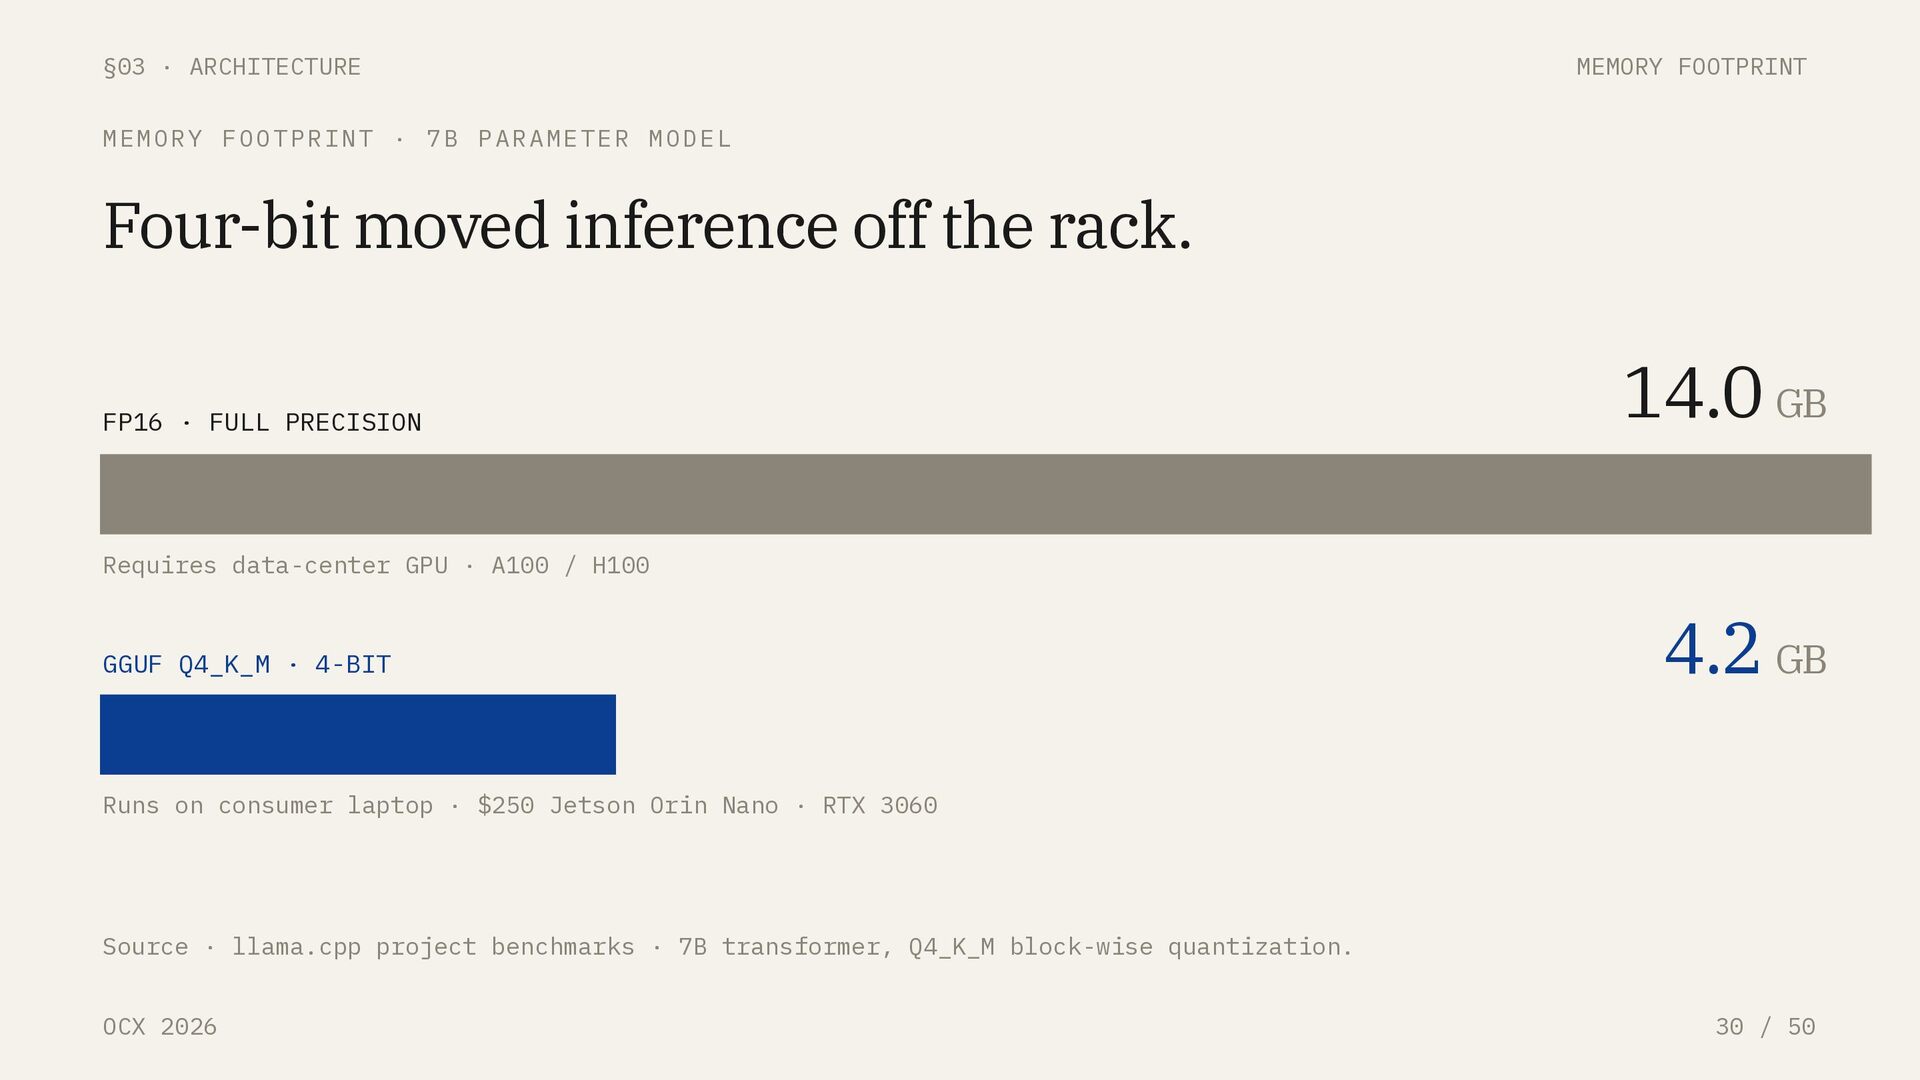Click the '30 / 50' page counter

[1765, 1027]
